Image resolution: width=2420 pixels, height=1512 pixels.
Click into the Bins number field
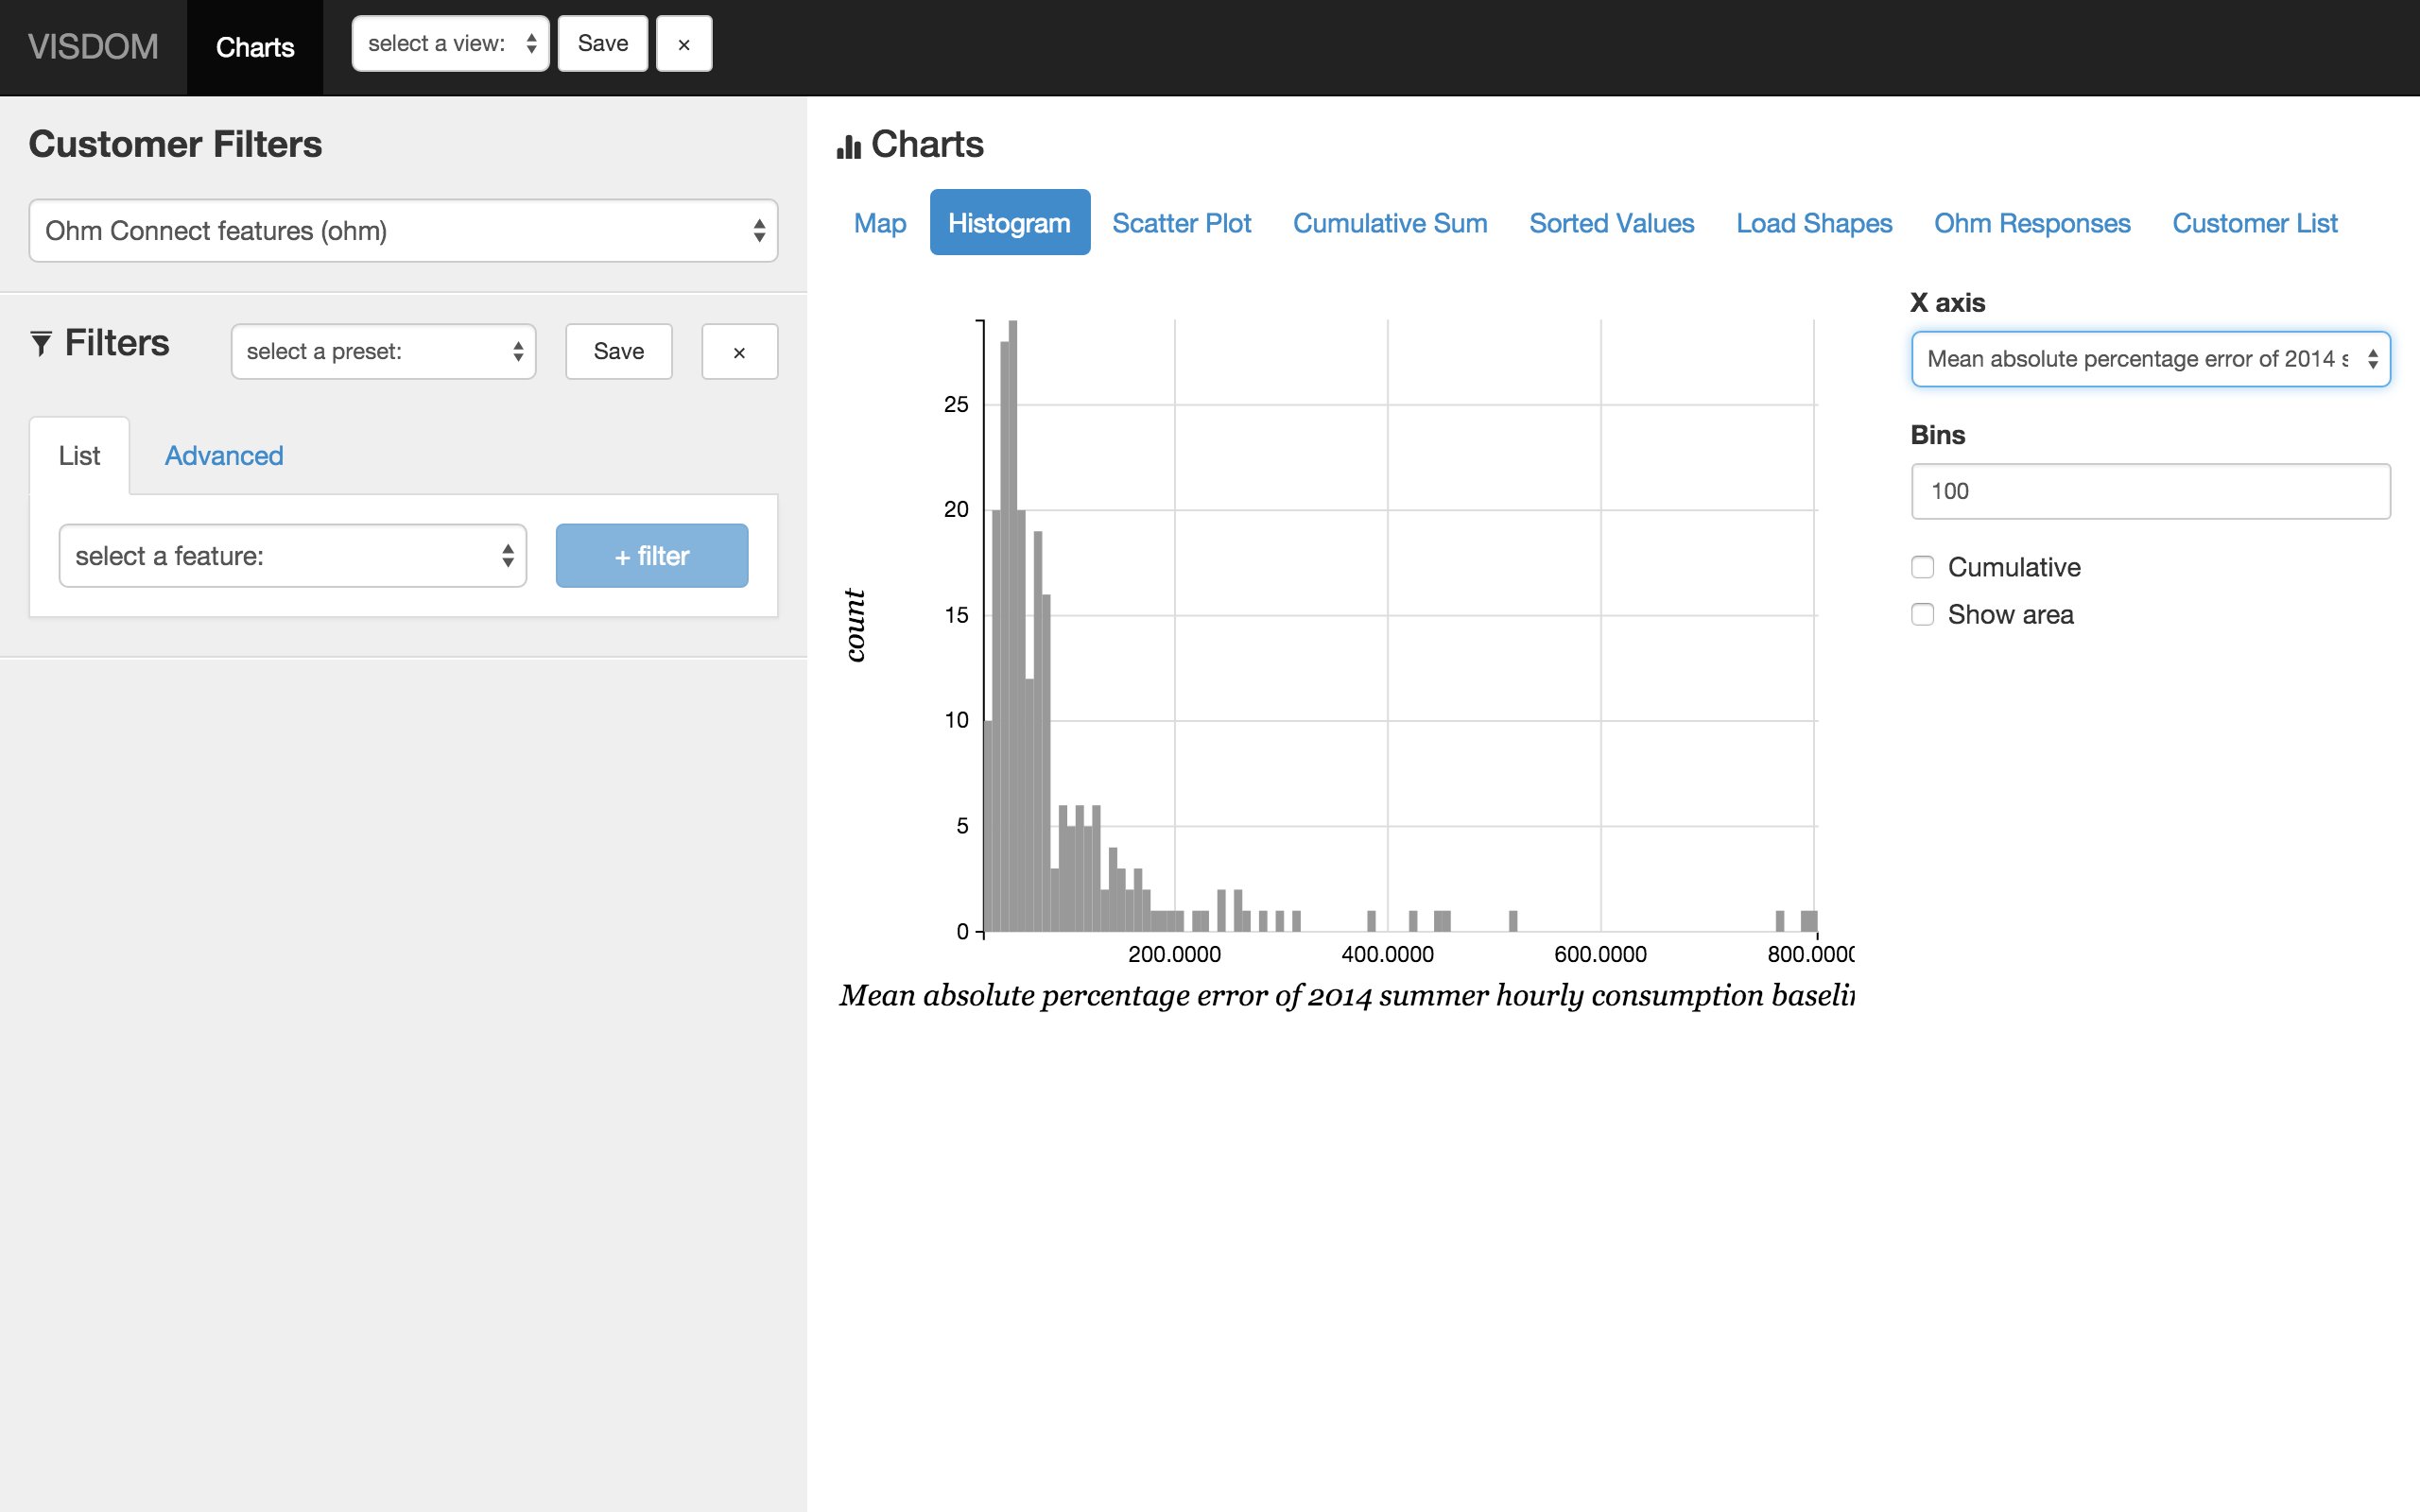tap(2150, 491)
